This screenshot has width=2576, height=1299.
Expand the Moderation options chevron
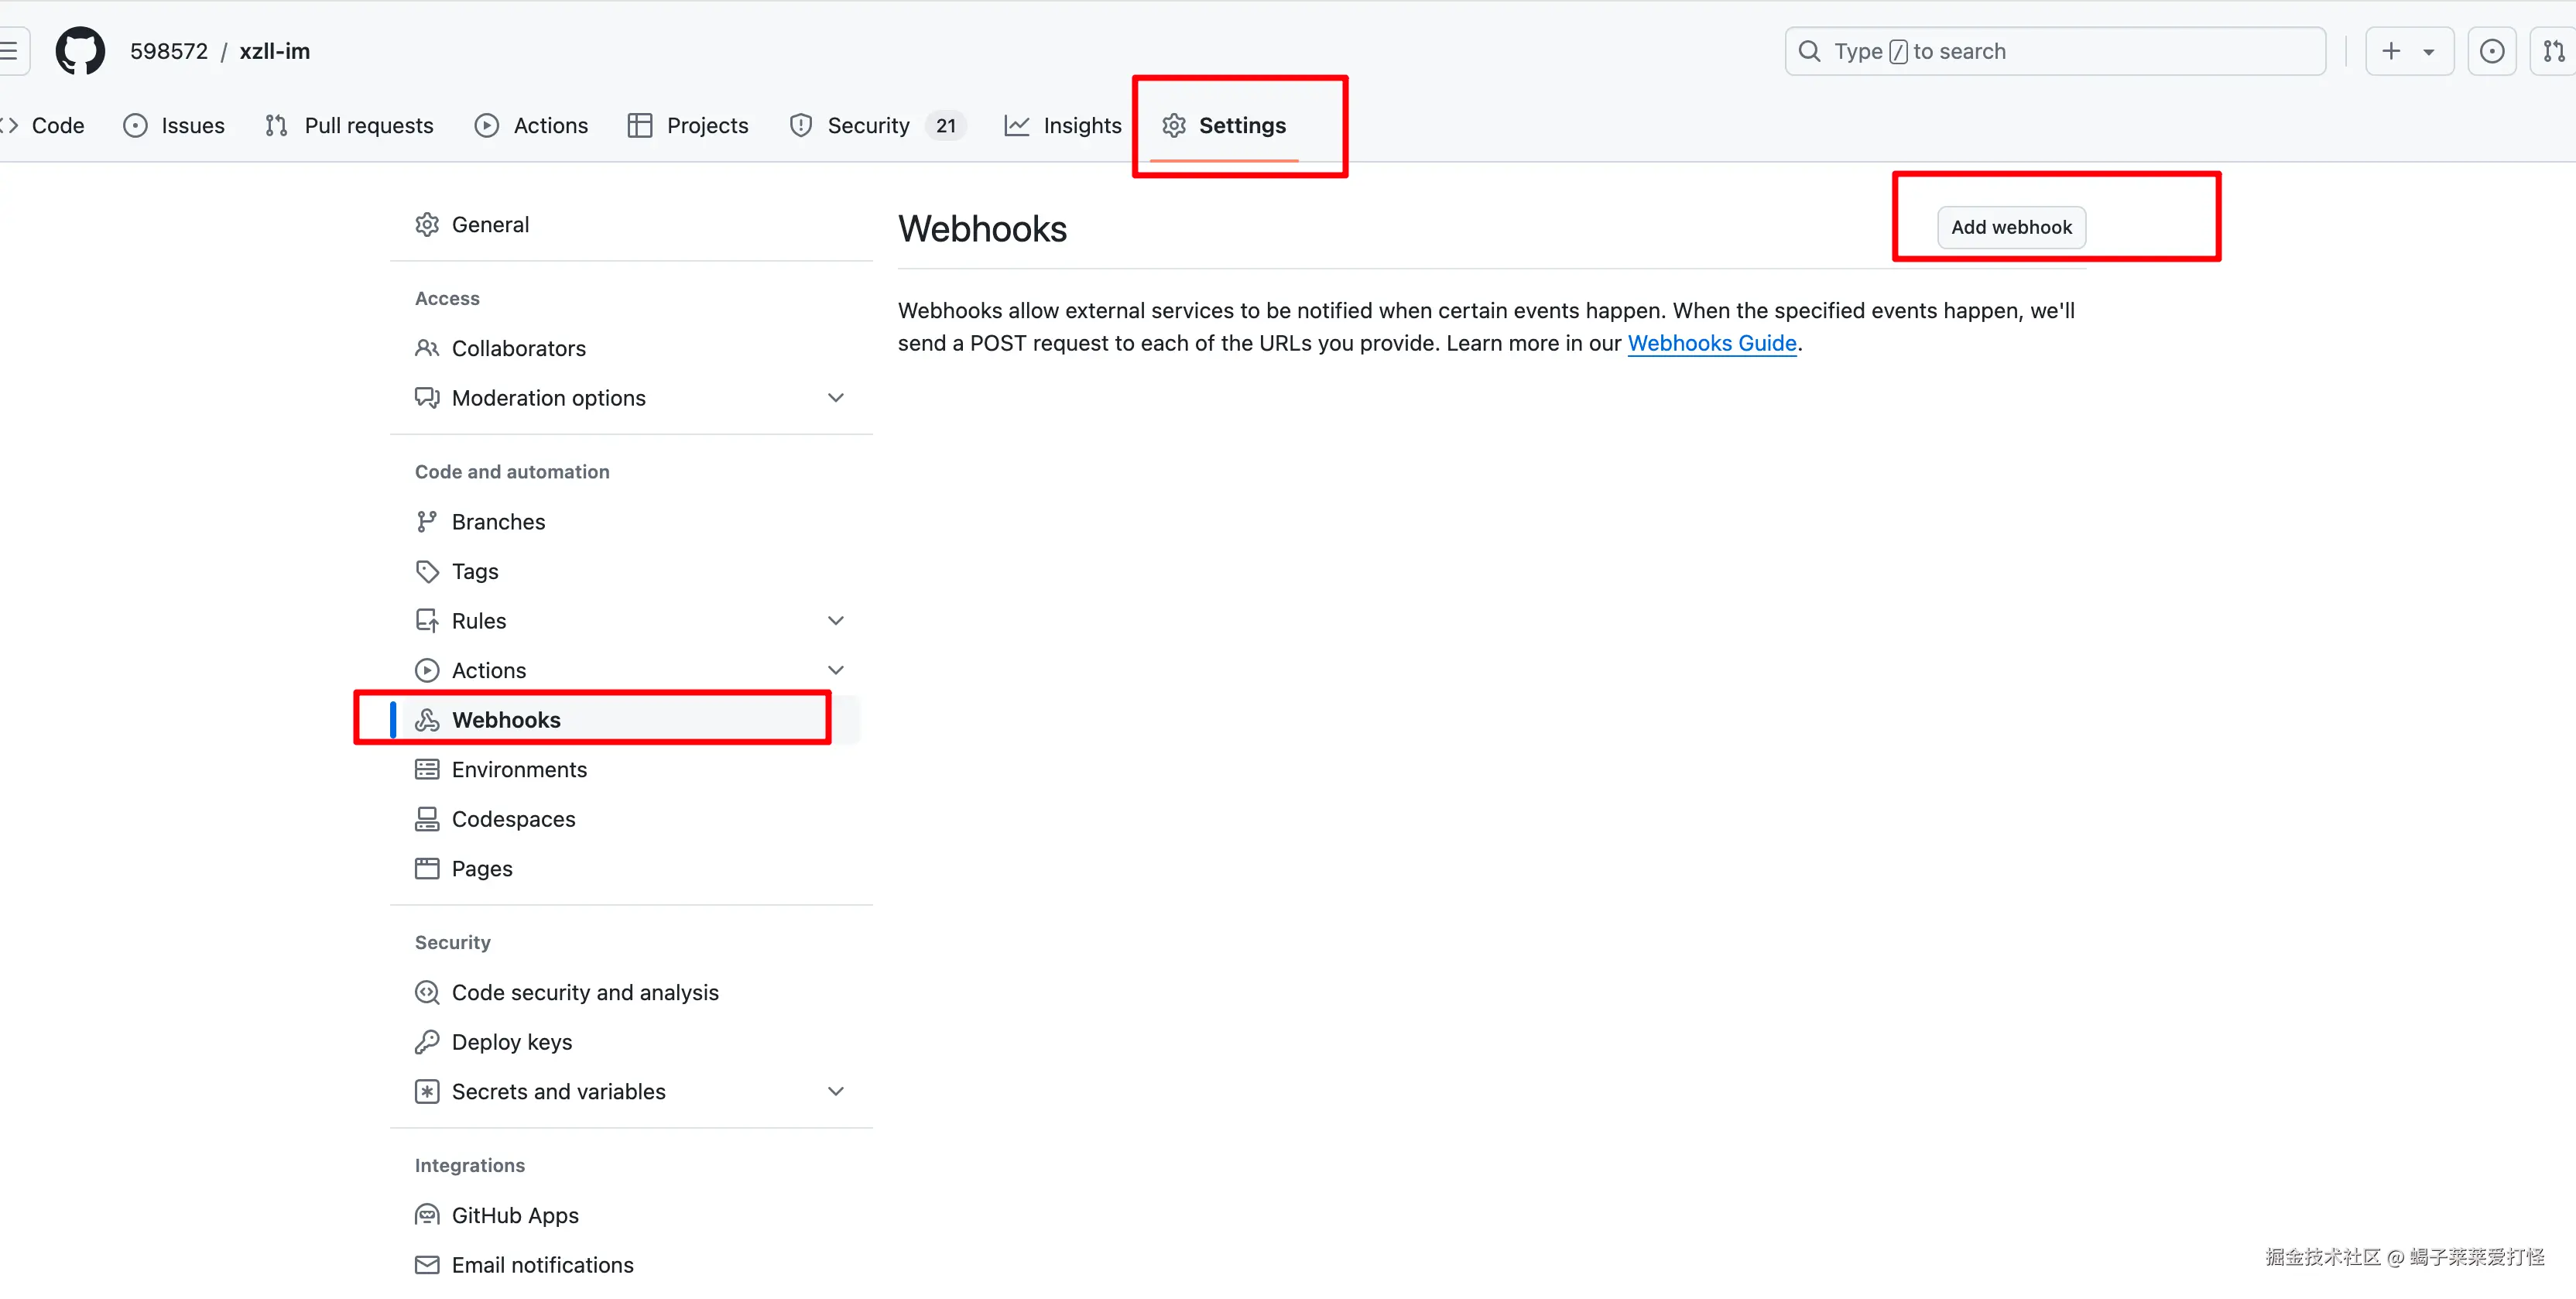tap(836, 398)
